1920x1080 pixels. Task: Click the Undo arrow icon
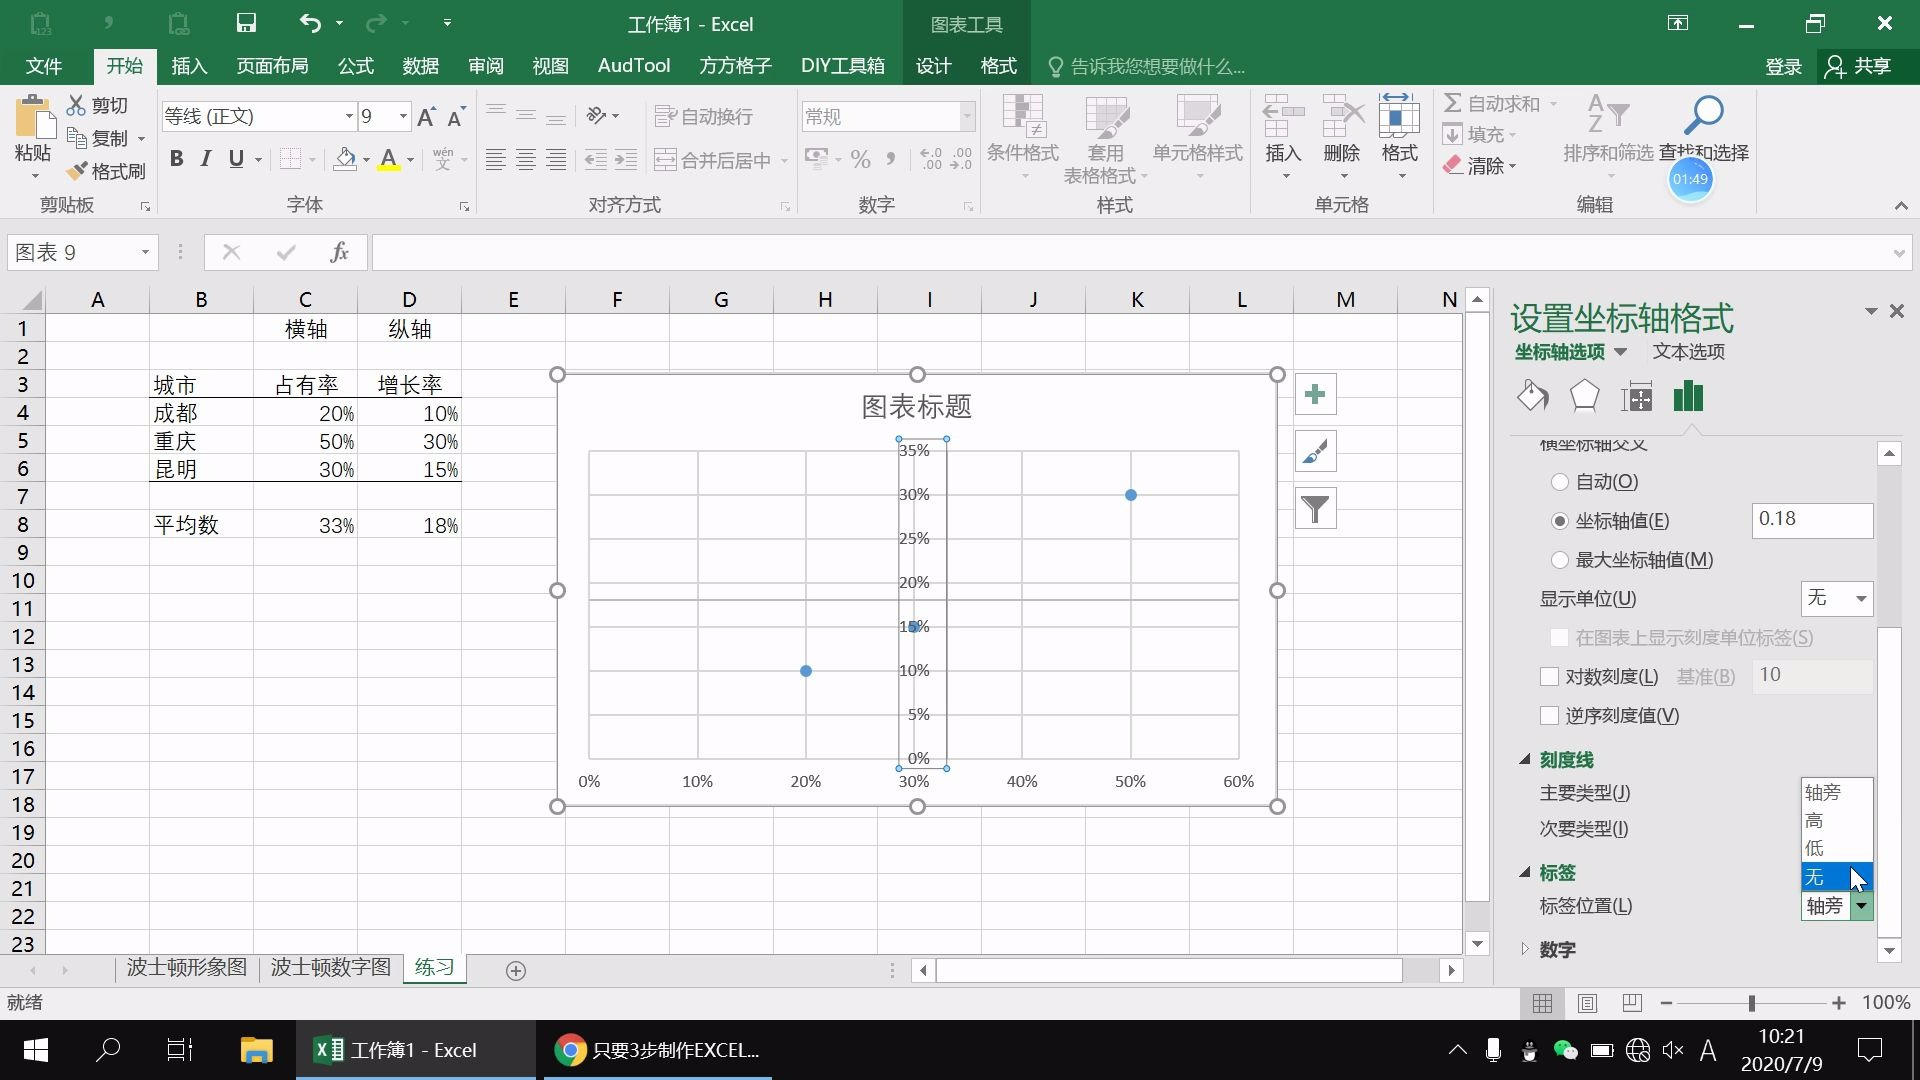[310, 23]
